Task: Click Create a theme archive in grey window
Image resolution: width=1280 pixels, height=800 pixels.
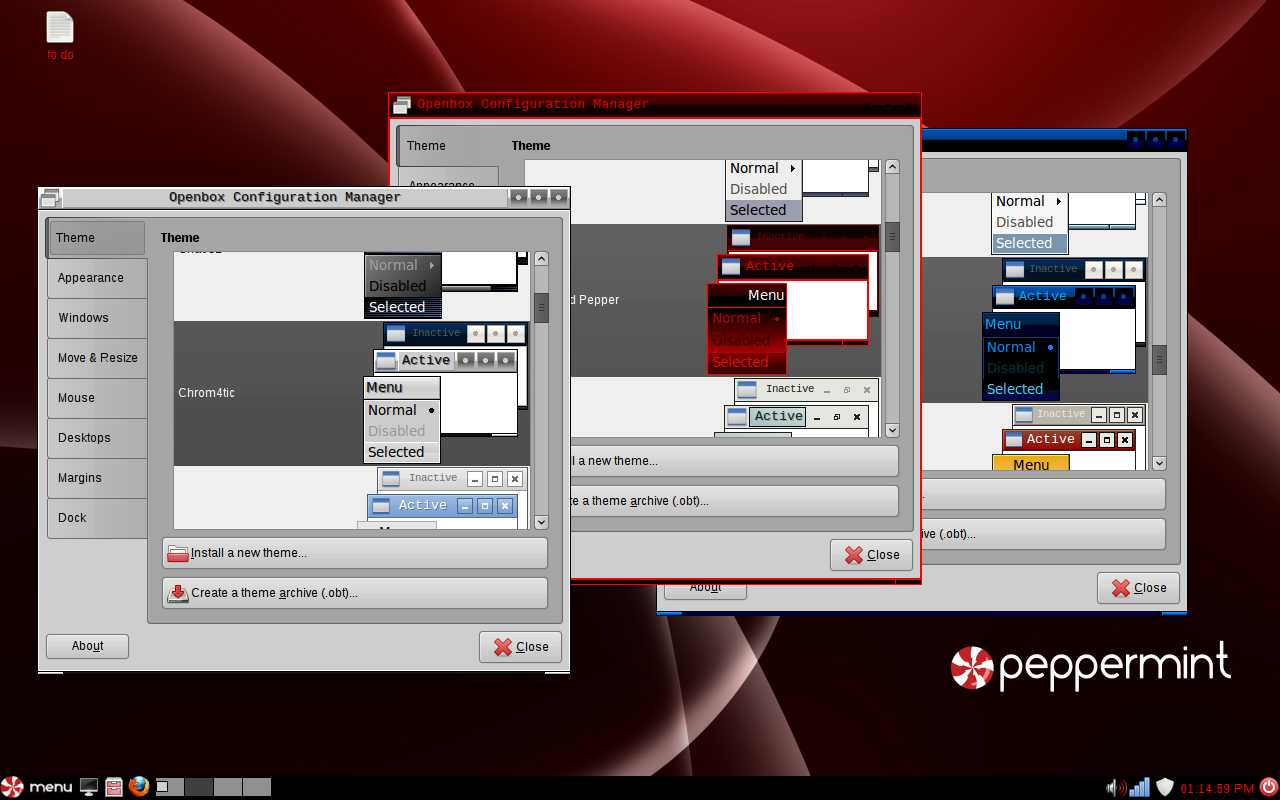Action: tap(355, 593)
